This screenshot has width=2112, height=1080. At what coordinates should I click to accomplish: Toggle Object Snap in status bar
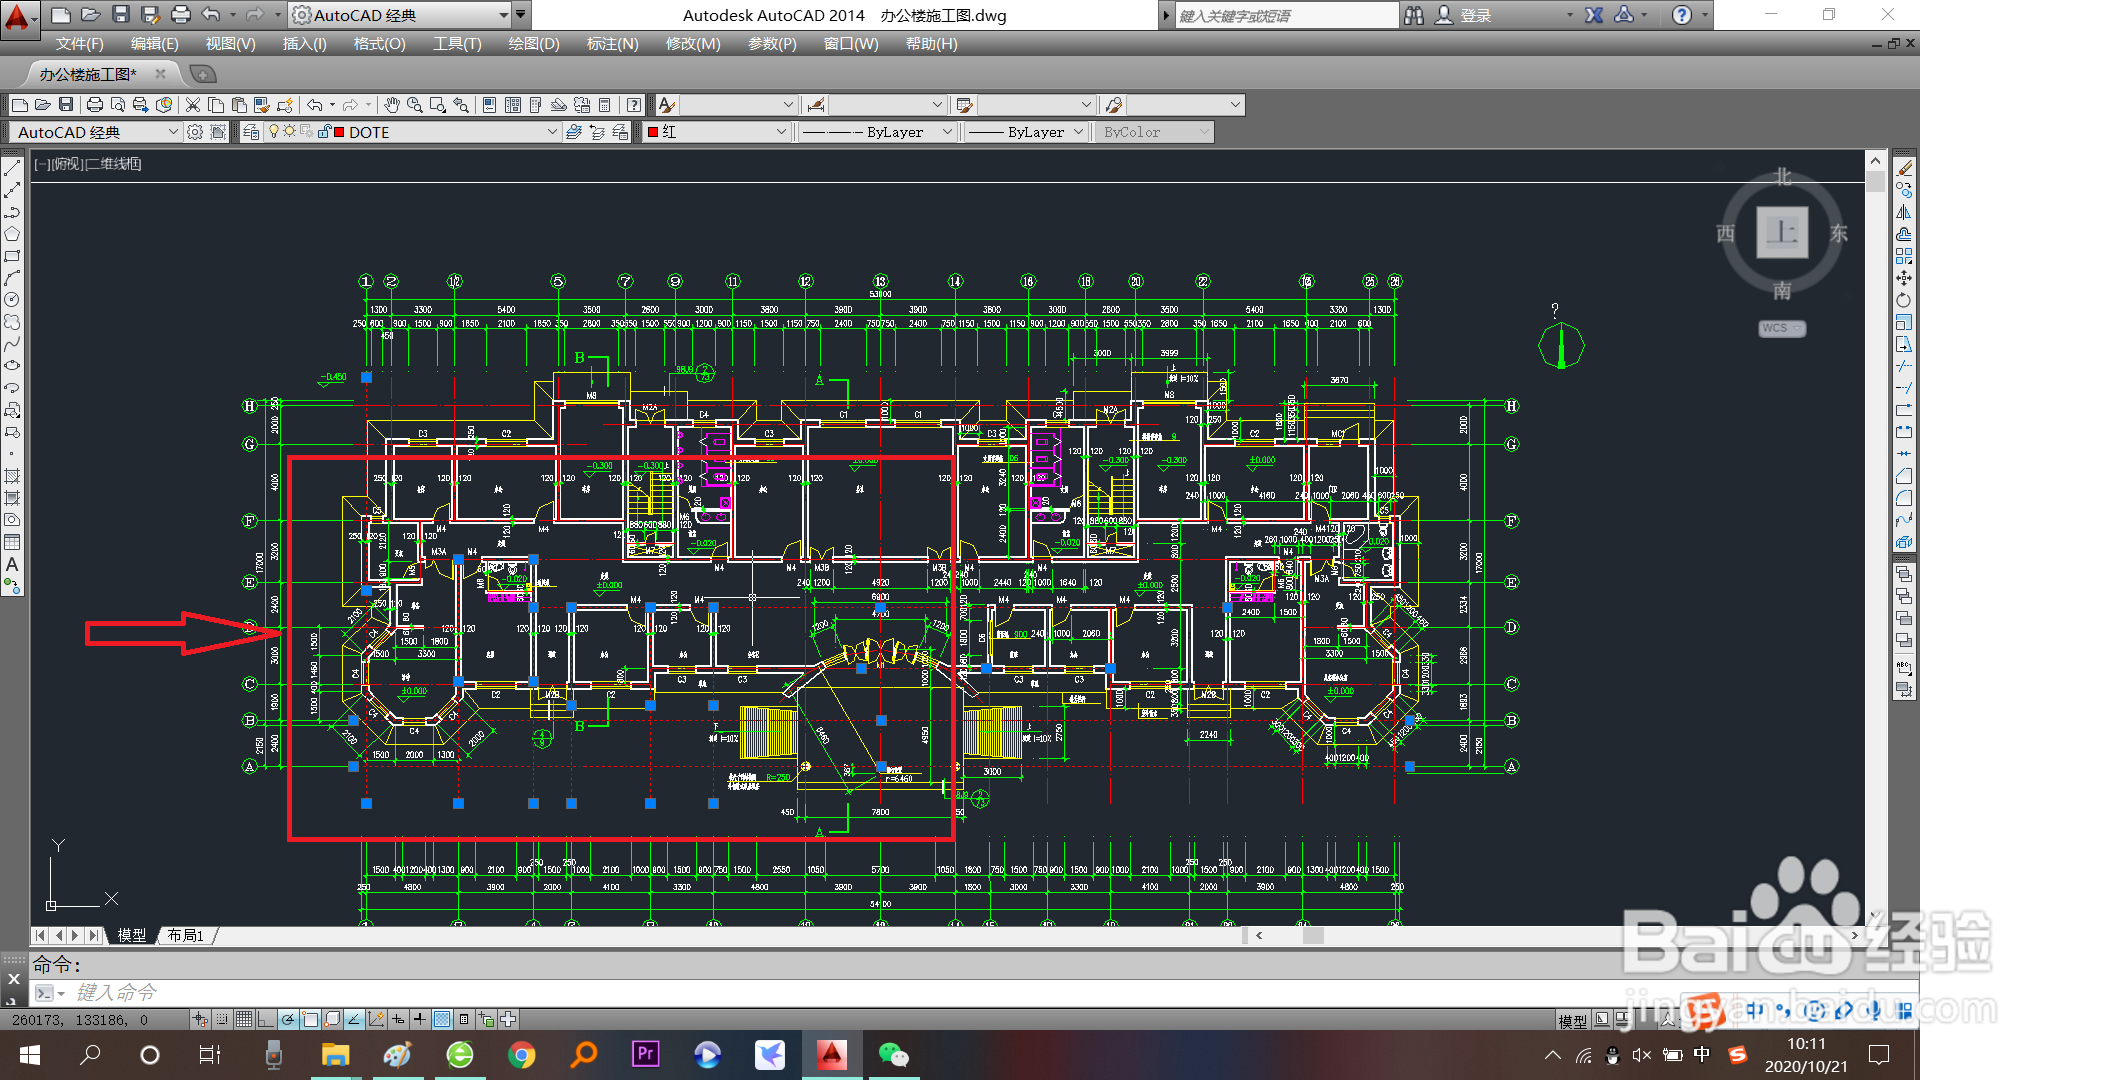pyautogui.click(x=310, y=1019)
